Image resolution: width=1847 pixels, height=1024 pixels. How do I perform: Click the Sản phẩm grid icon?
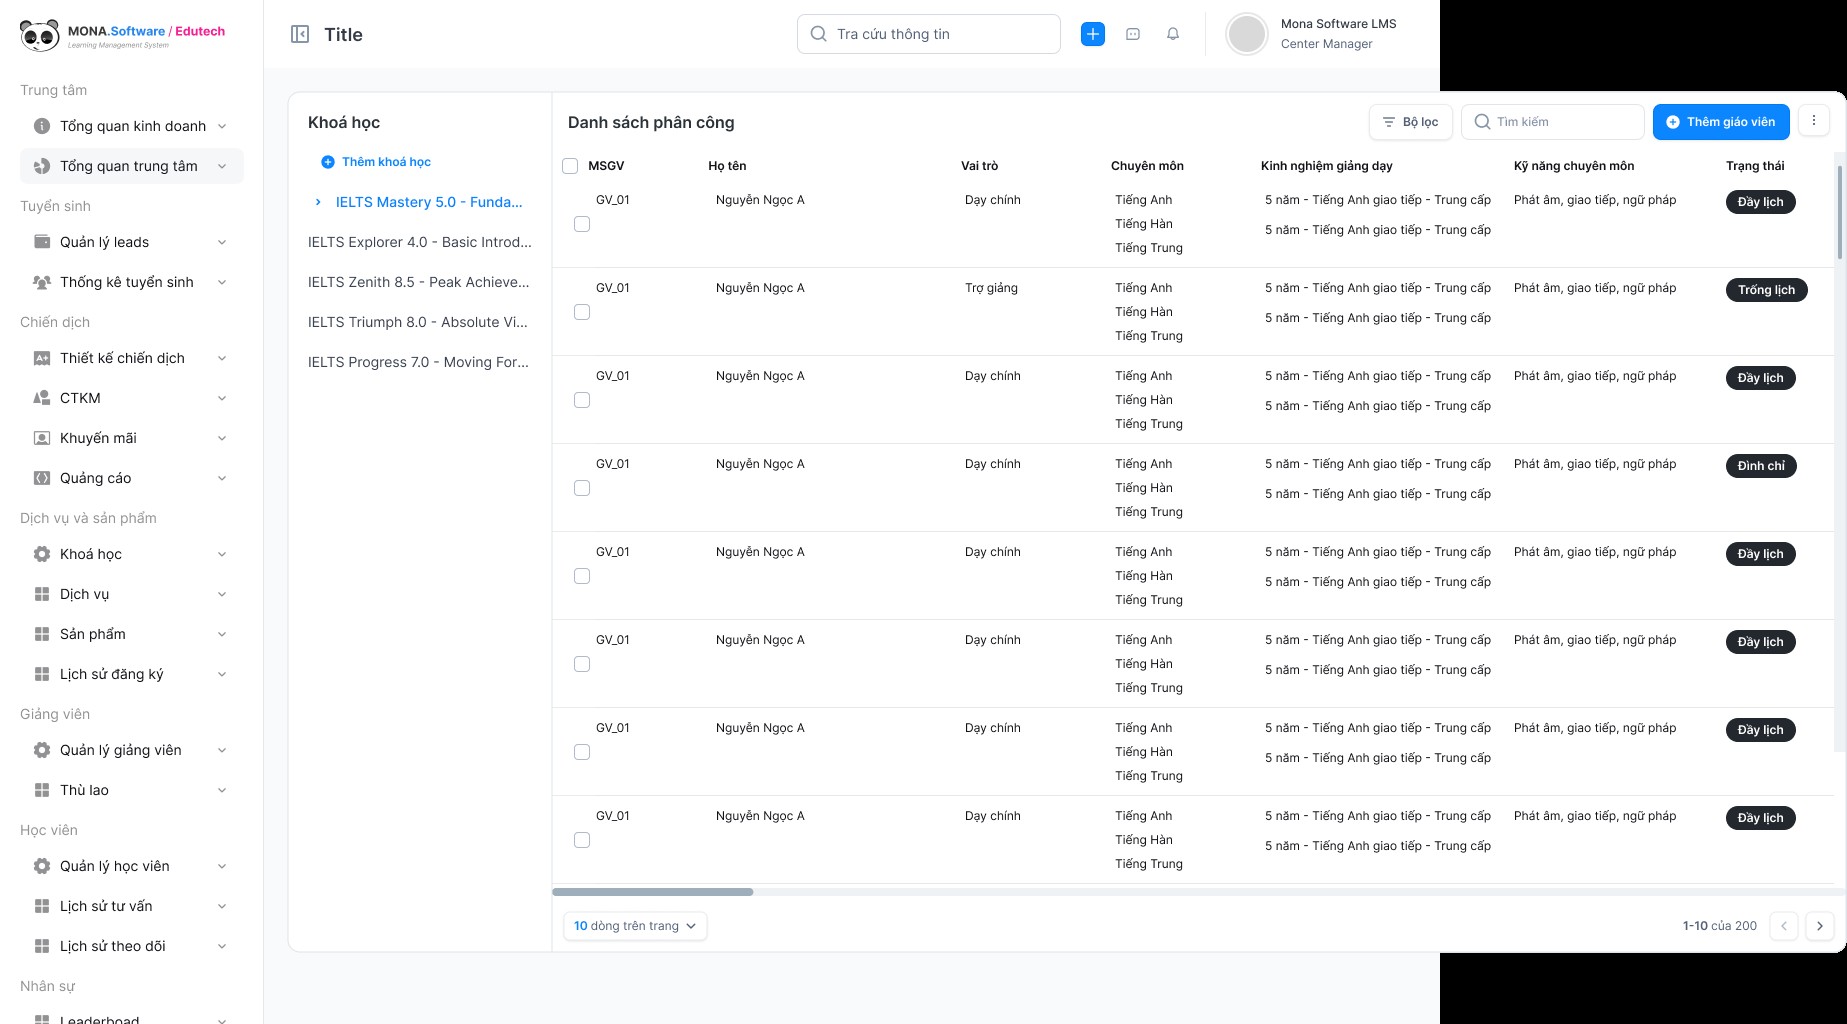42,634
